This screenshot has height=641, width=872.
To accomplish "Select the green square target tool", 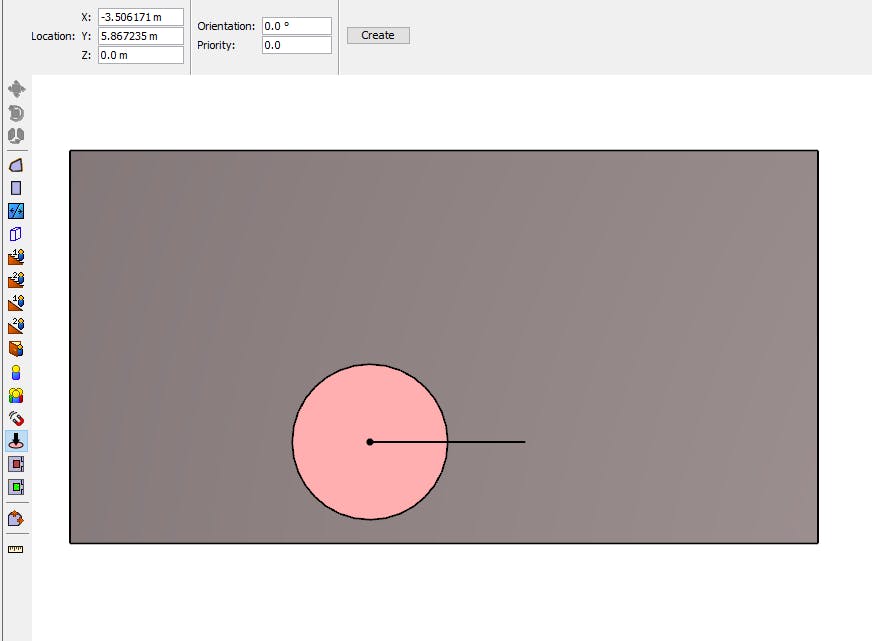I will pyautogui.click(x=16, y=487).
